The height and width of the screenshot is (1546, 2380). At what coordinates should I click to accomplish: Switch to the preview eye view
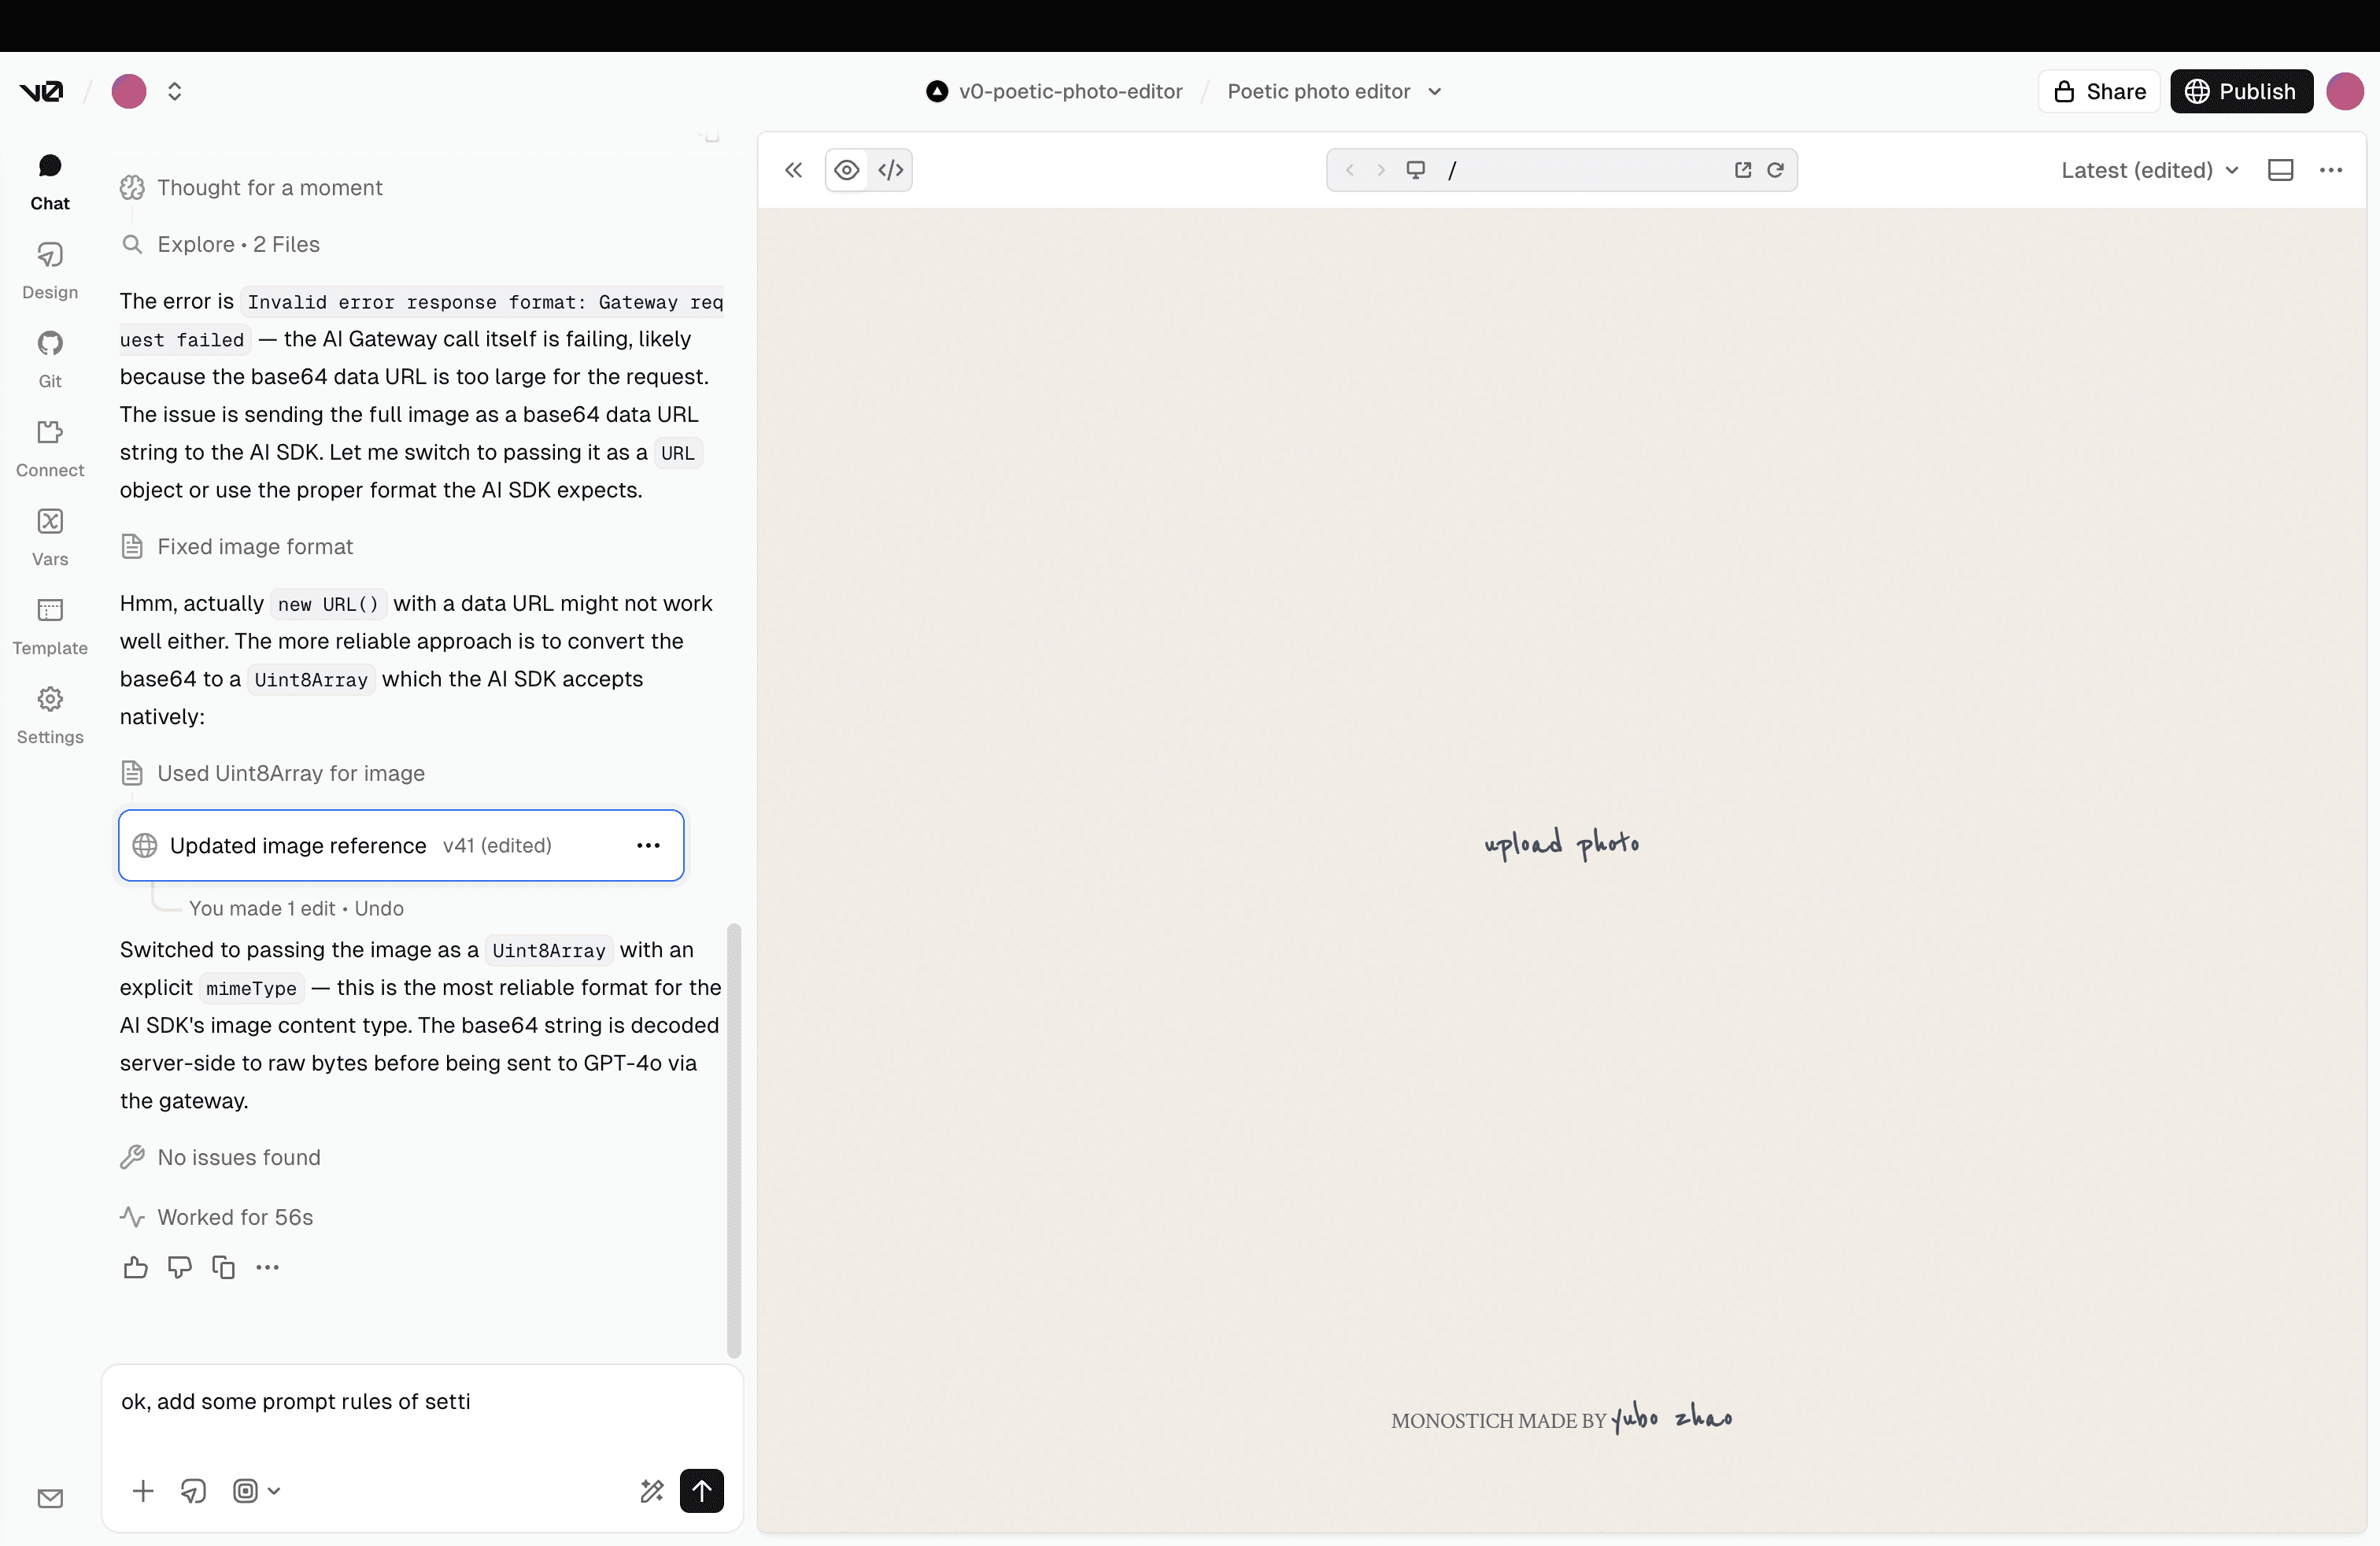(847, 170)
